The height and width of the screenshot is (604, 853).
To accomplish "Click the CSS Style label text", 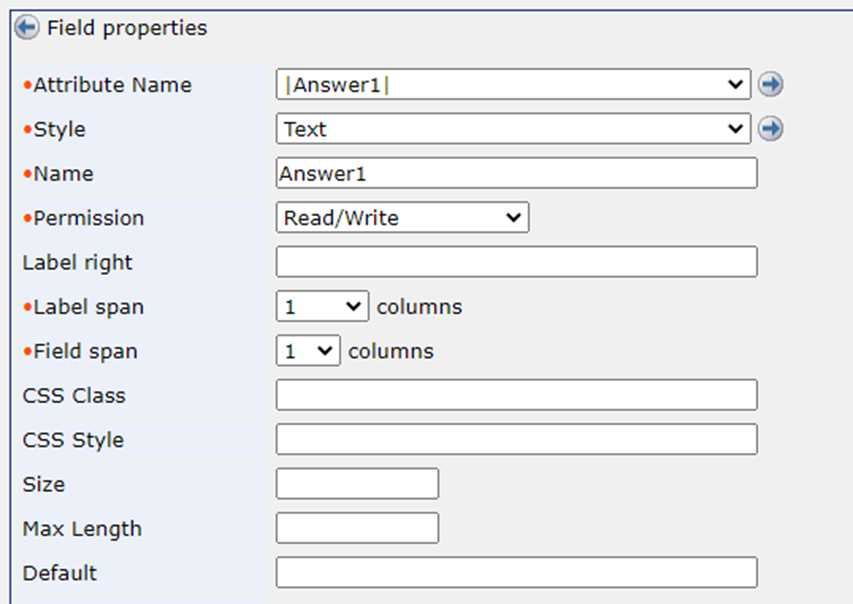I will click(x=73, y=439).
